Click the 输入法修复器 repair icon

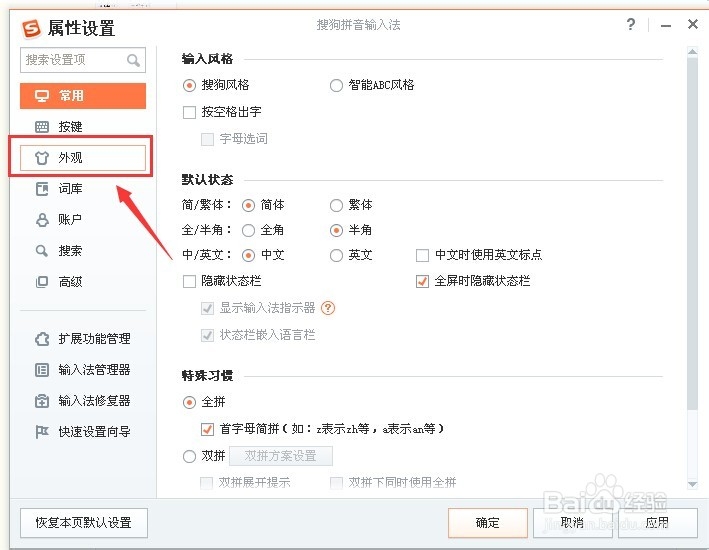coord(42,401)
